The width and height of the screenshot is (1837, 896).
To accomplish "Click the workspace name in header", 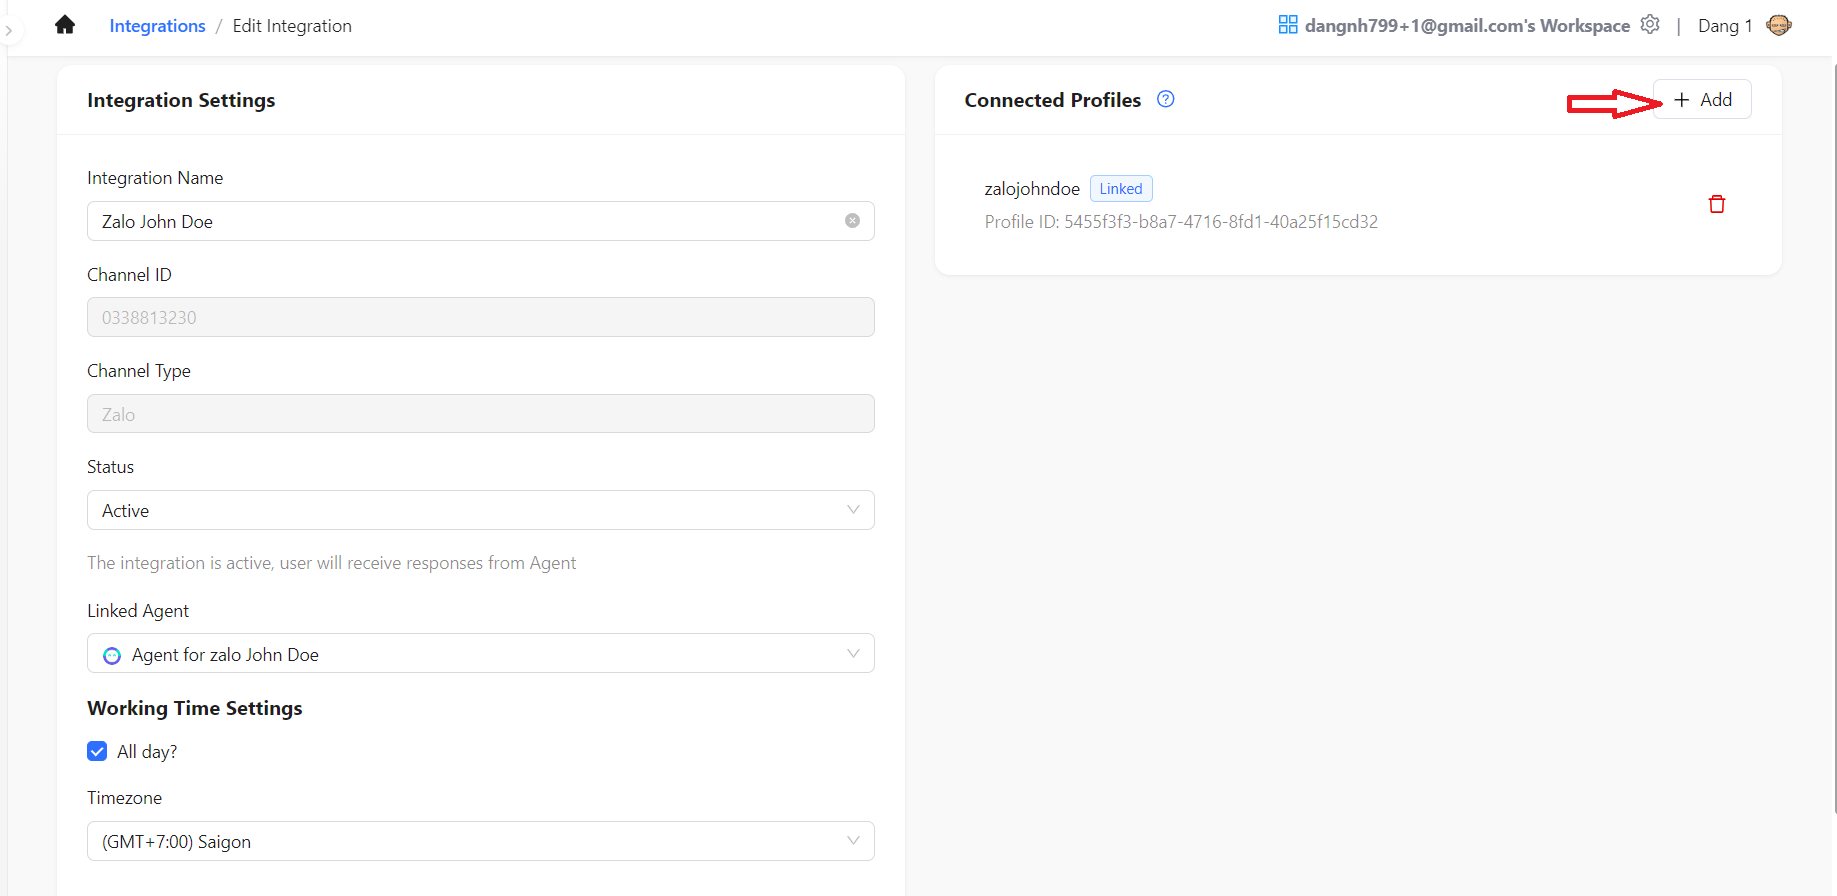I will pos(1466,26).
